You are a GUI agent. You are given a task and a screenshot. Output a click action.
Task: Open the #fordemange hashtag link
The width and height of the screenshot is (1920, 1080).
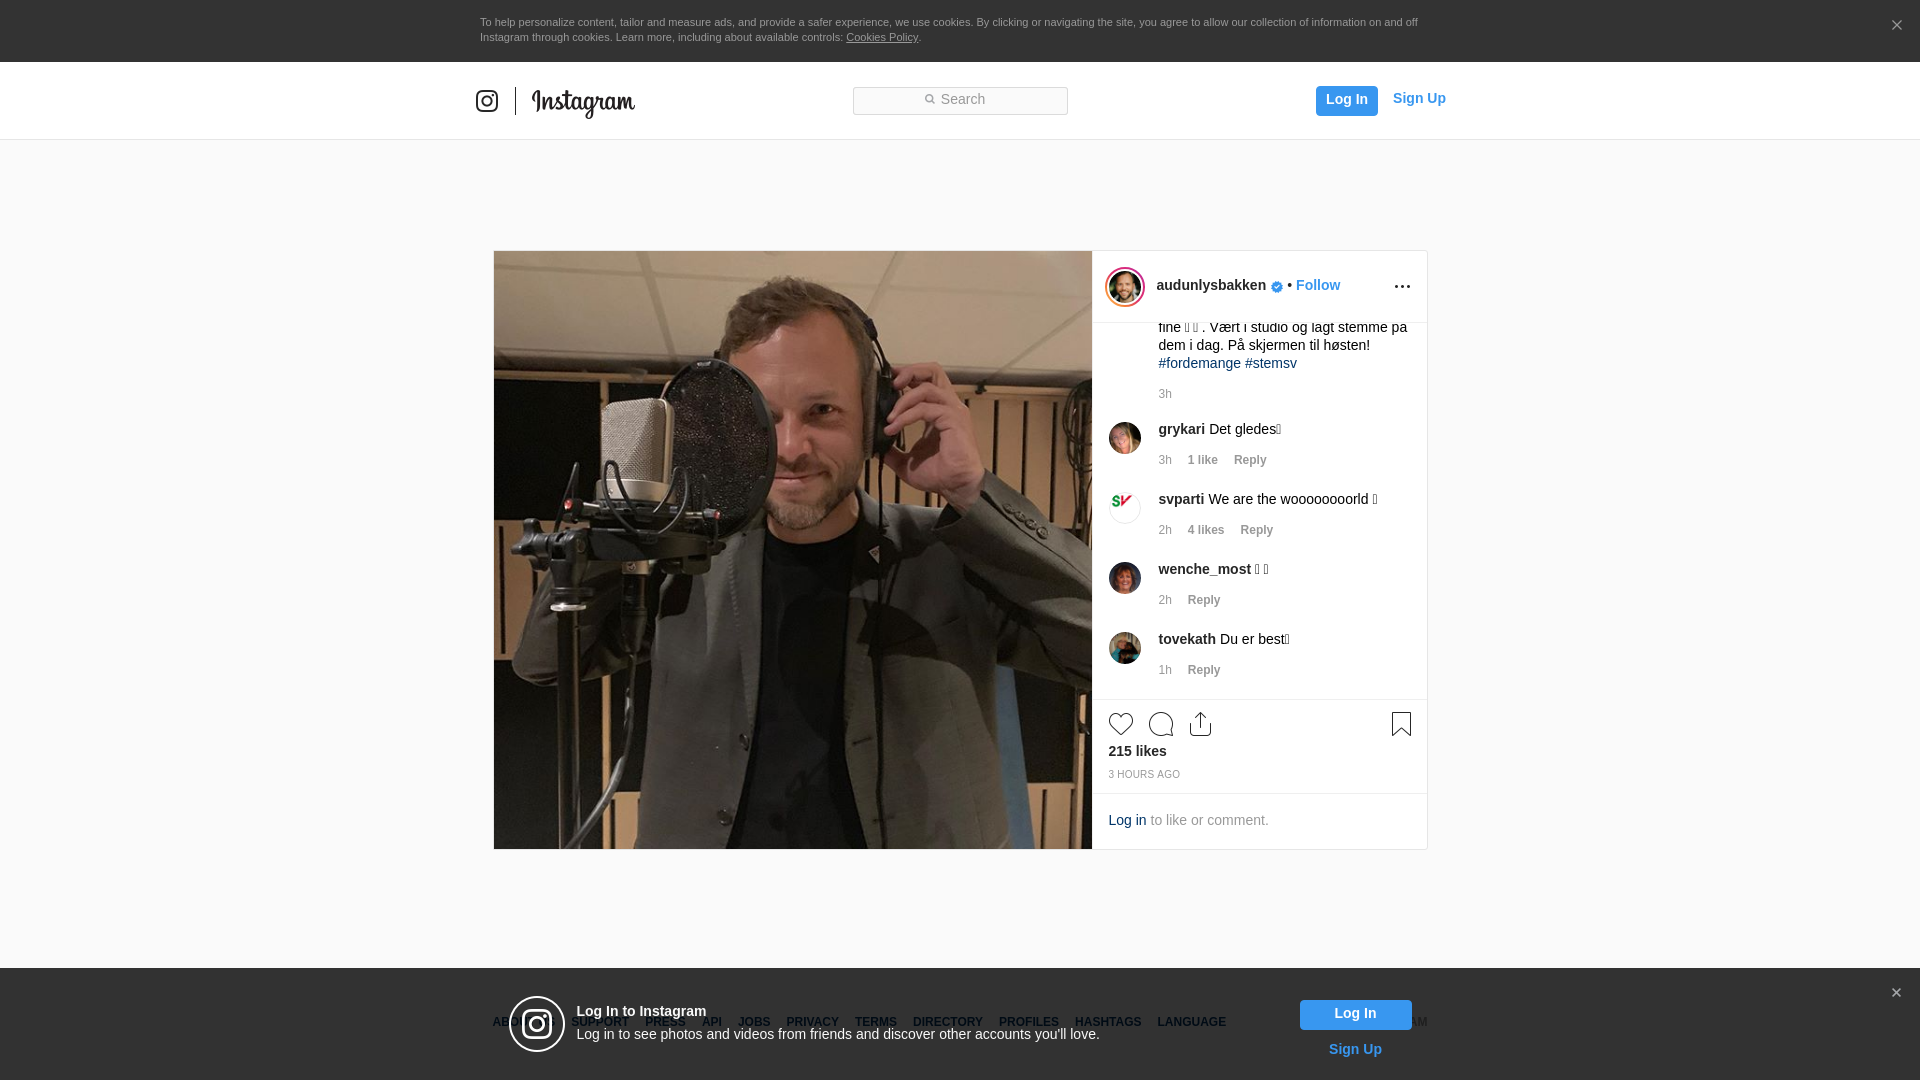click(x=1199, y=363)
